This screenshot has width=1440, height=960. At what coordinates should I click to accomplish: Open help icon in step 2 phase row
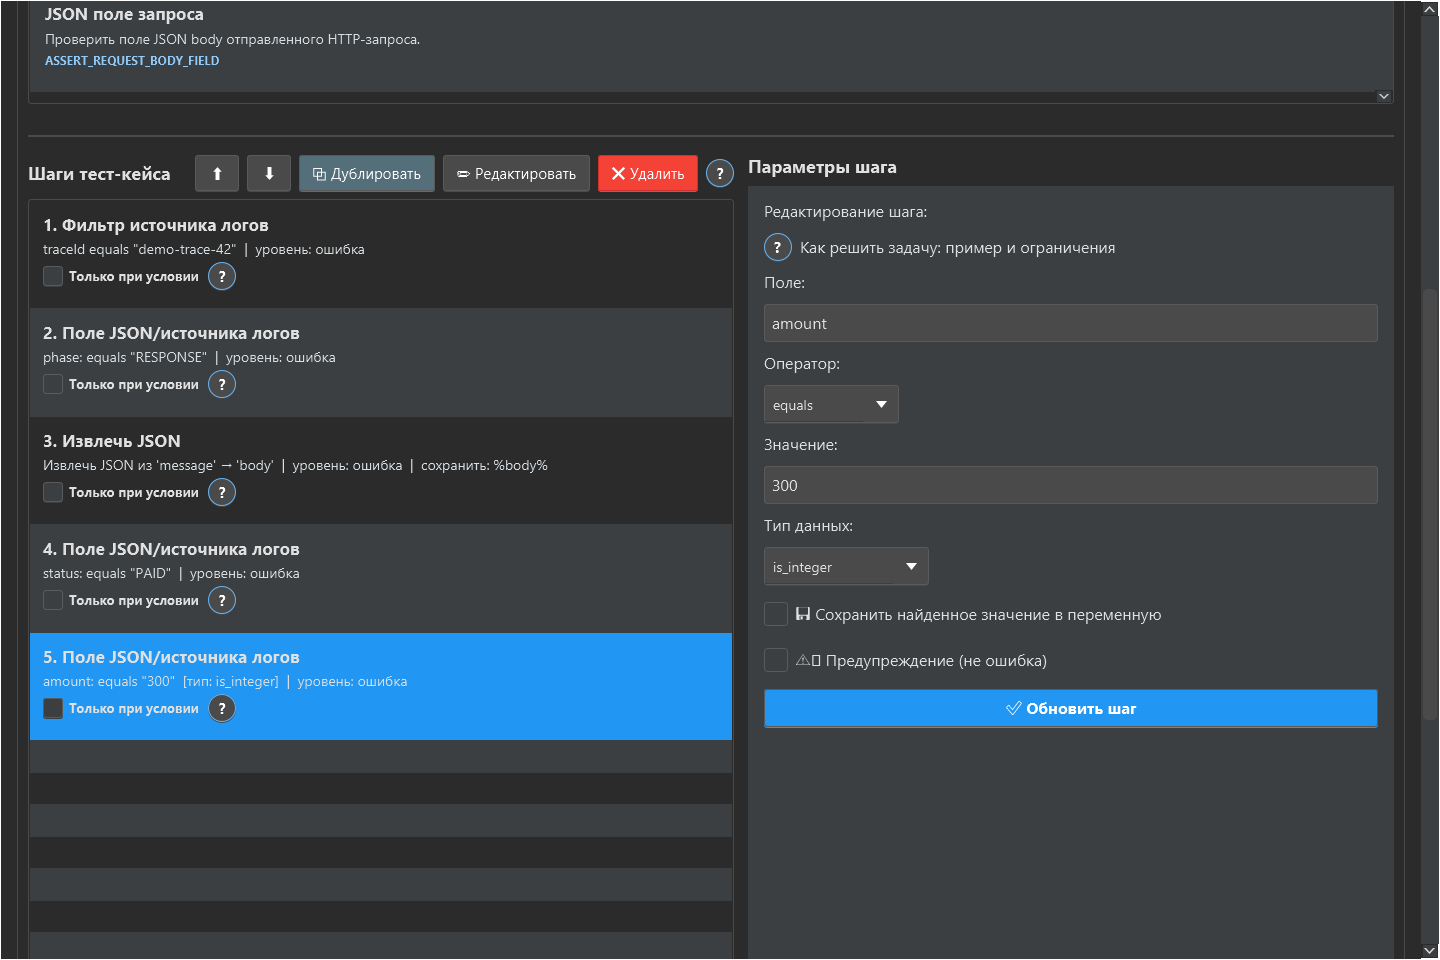222,385
